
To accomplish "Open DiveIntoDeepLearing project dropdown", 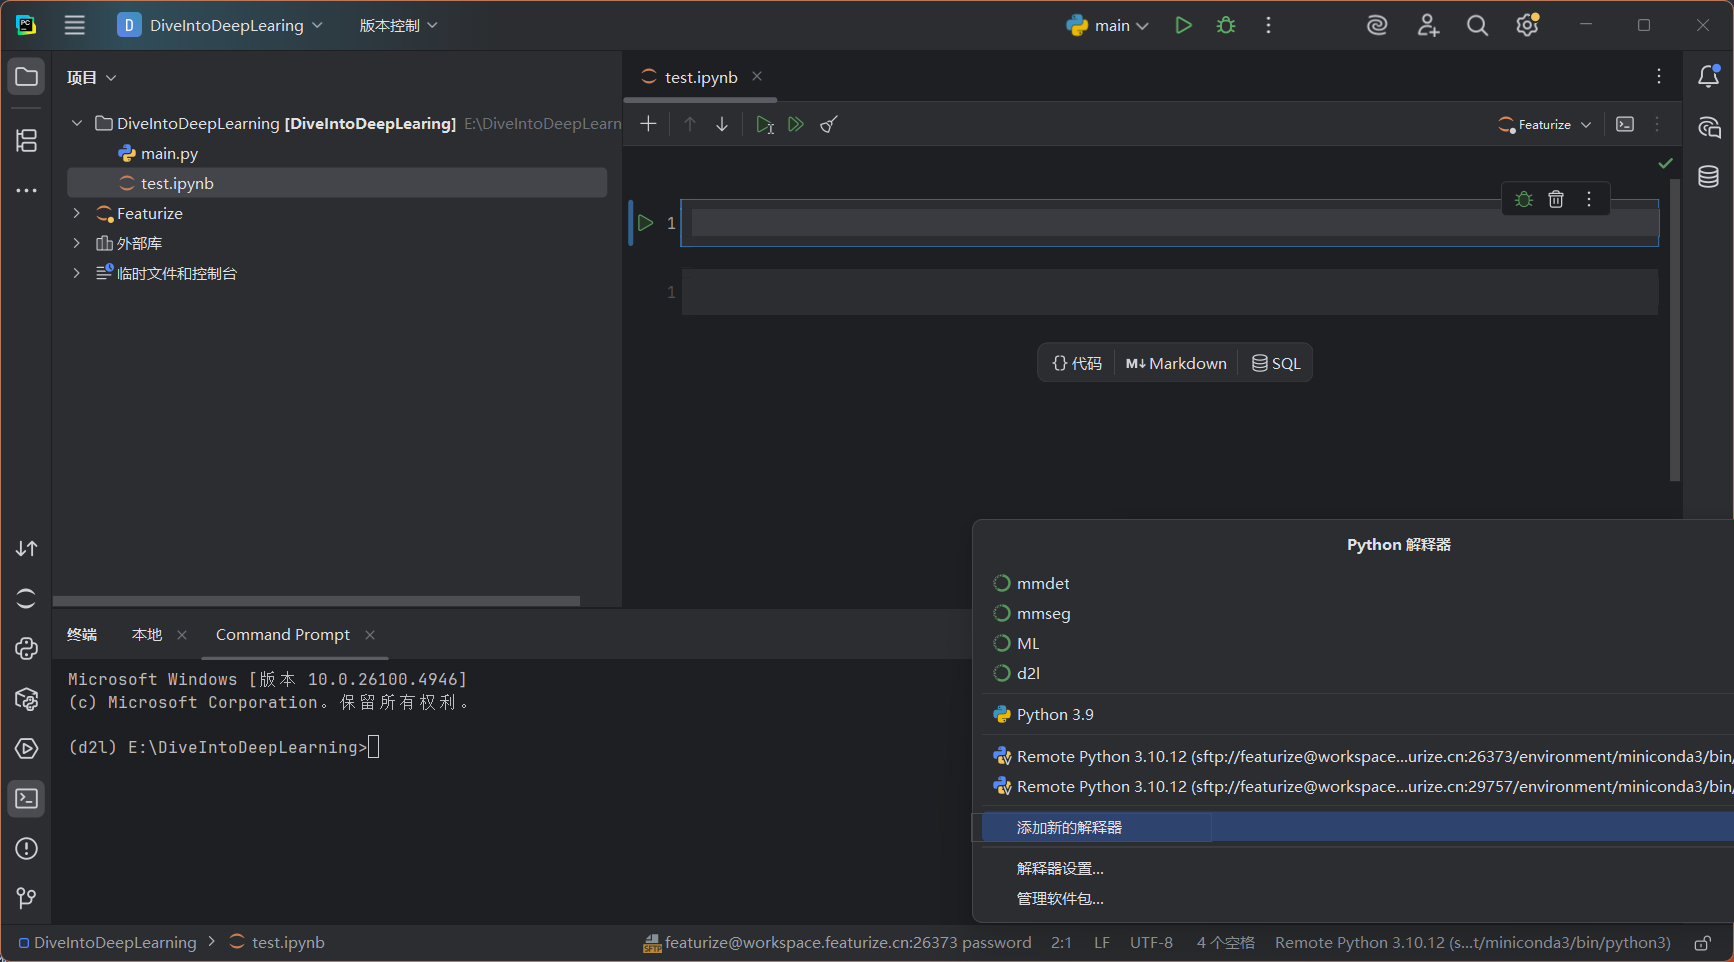I will point(220,25).
